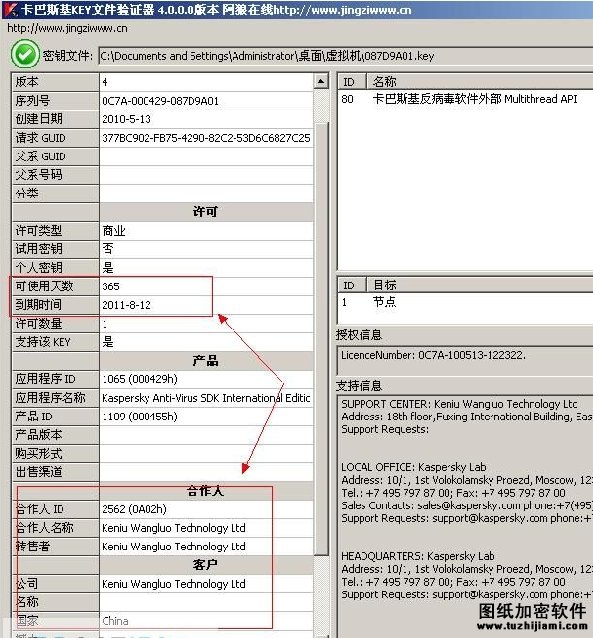593x638 pixels.
Task: Click the ID column header above Multithread API
Action: tap(351, 81)
